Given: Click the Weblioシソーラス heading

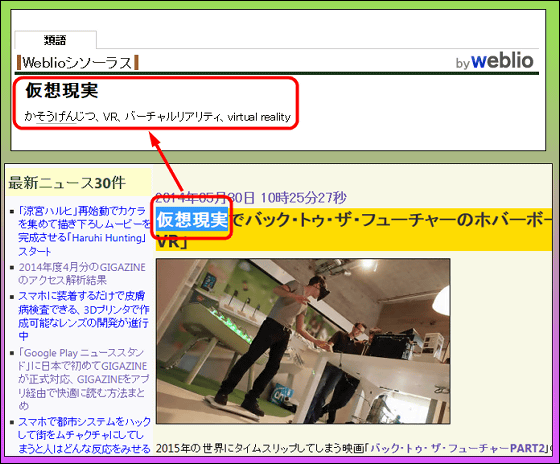Looking at the screenshot, I should (x=78, y=63).
